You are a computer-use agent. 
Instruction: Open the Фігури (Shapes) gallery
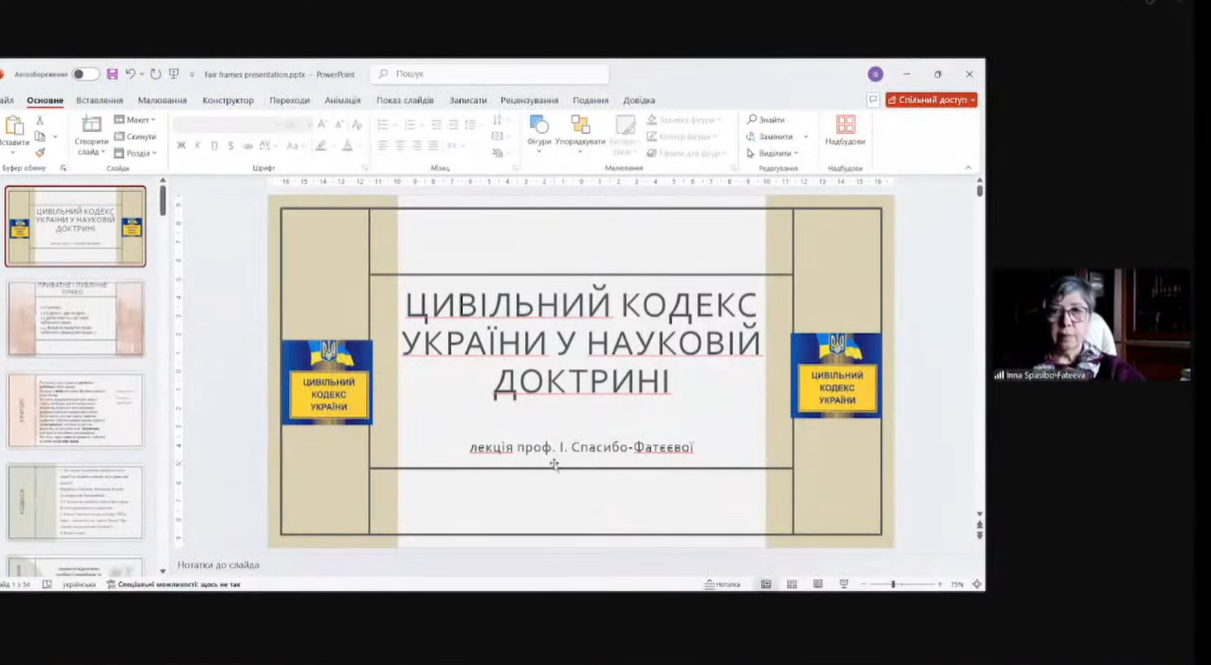pyautogui.click(x=539, y=130)
